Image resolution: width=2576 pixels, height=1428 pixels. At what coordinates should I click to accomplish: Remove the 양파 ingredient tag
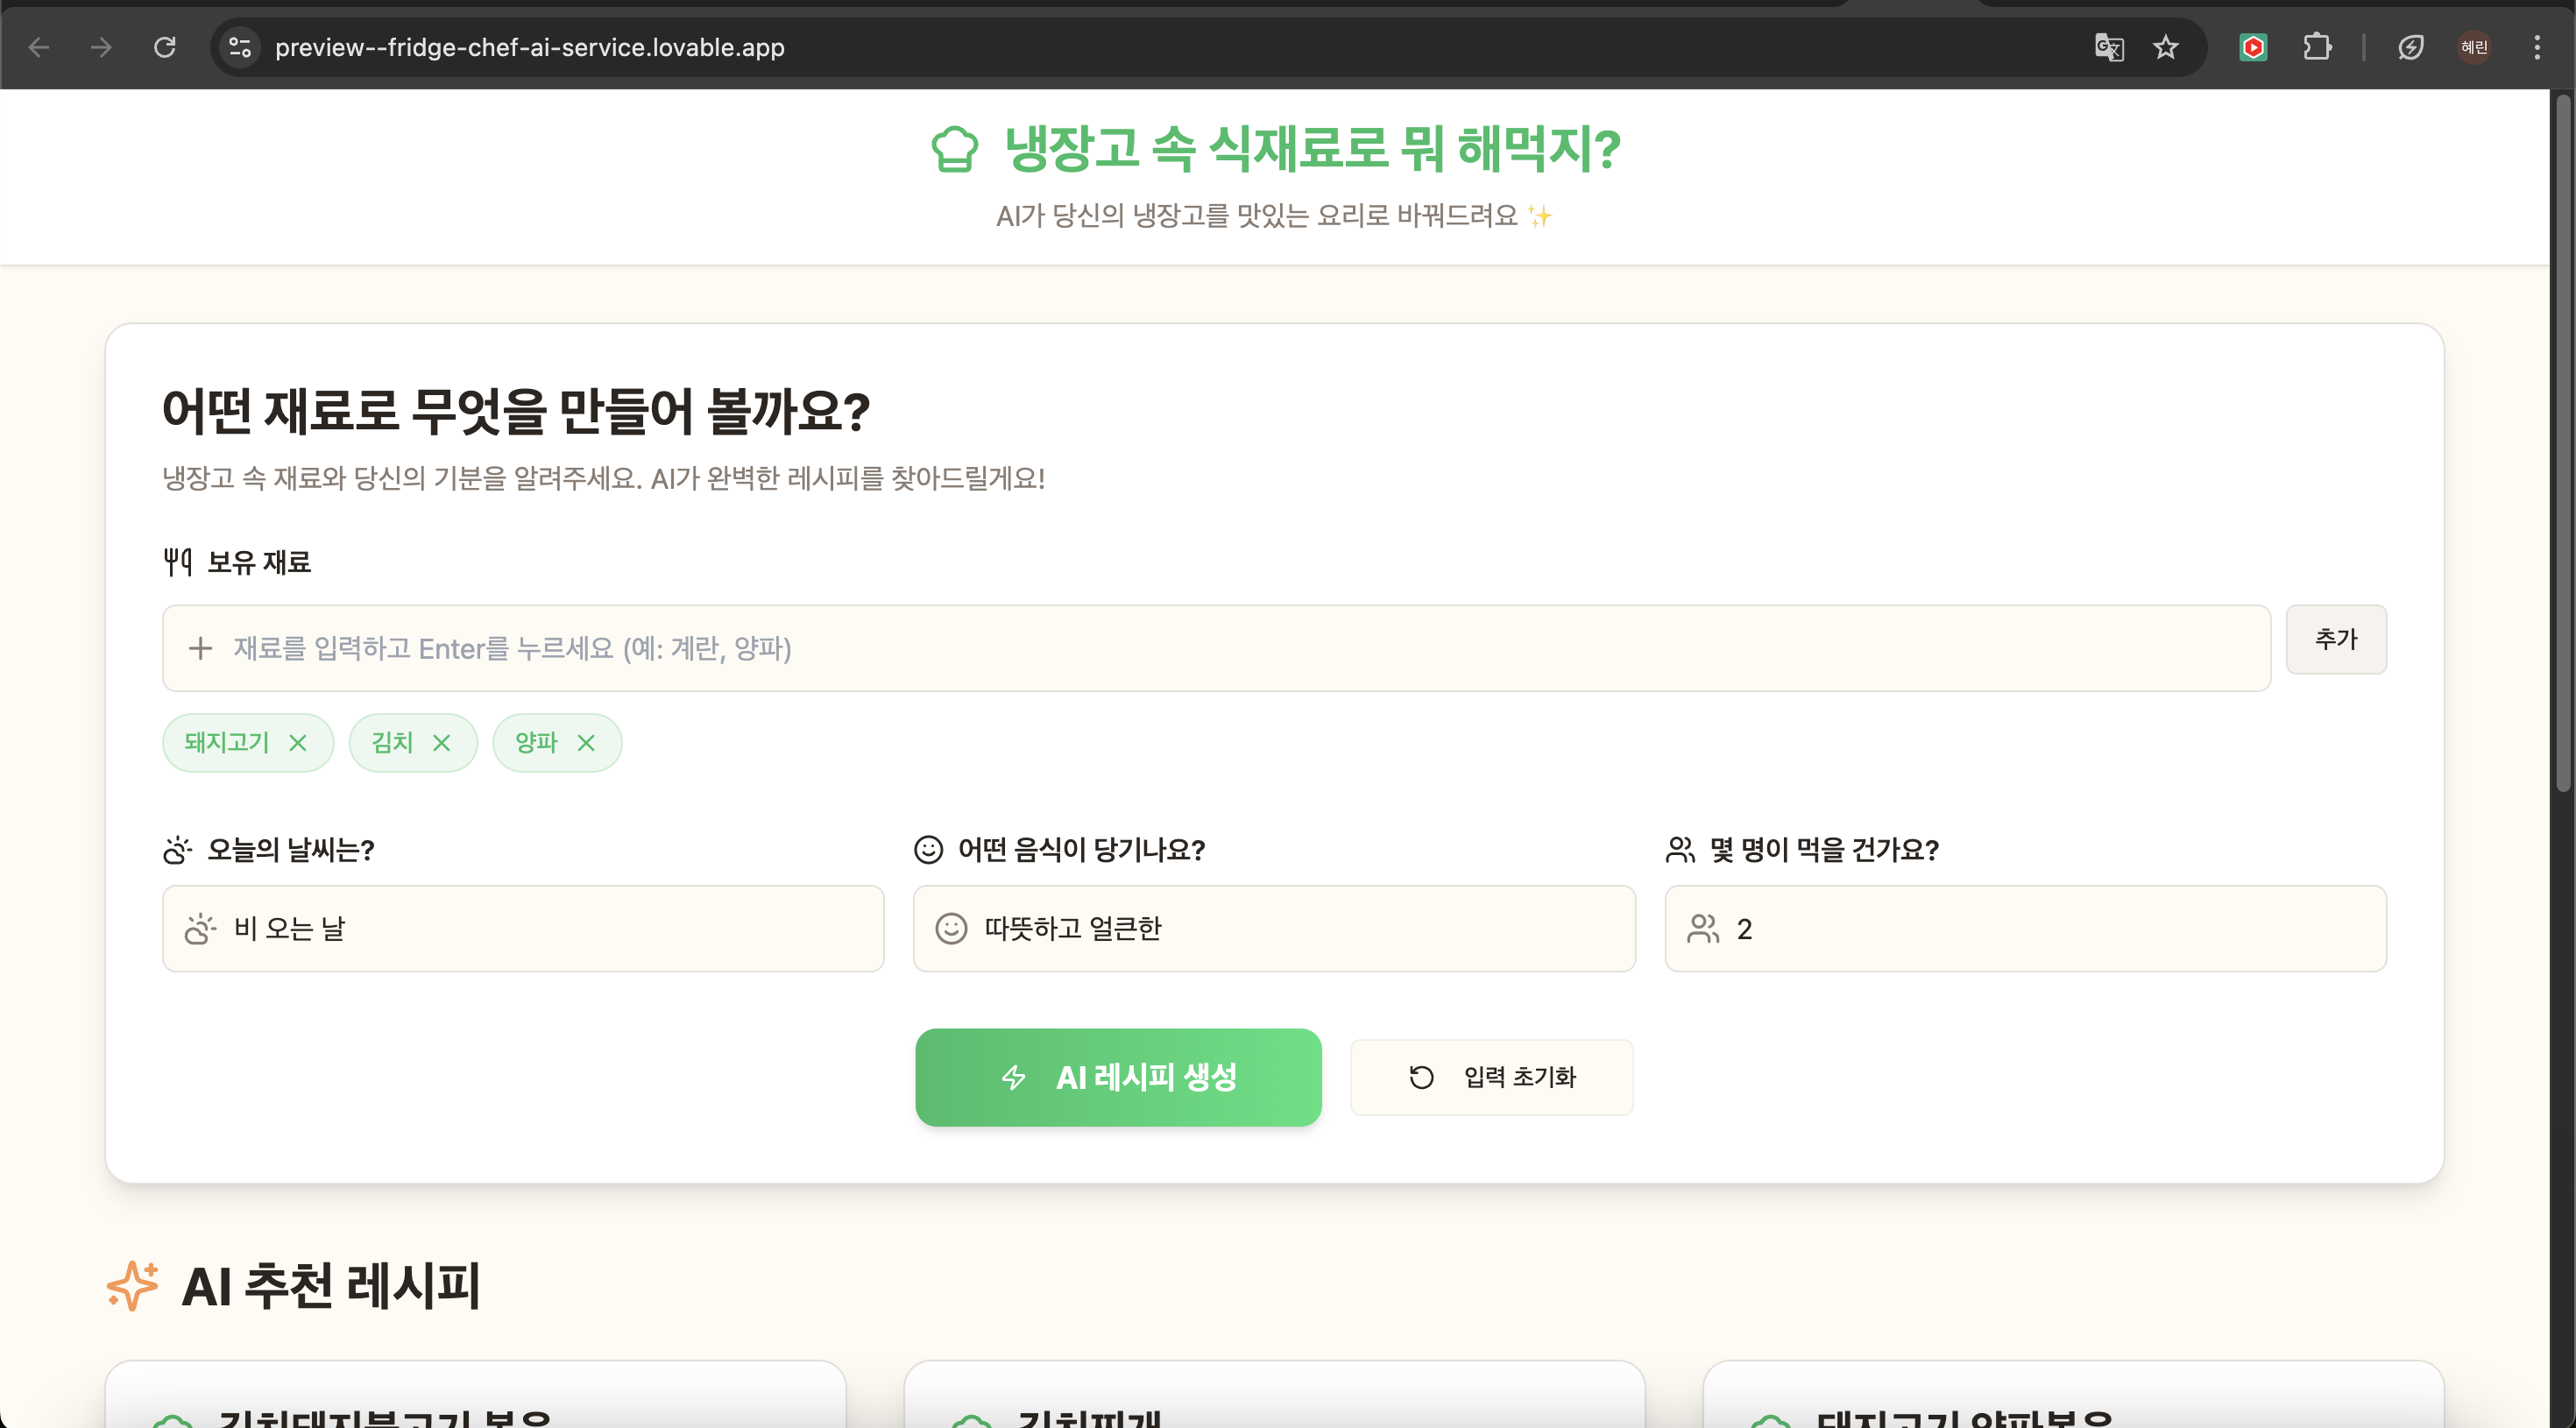click(x=586, y=743)
